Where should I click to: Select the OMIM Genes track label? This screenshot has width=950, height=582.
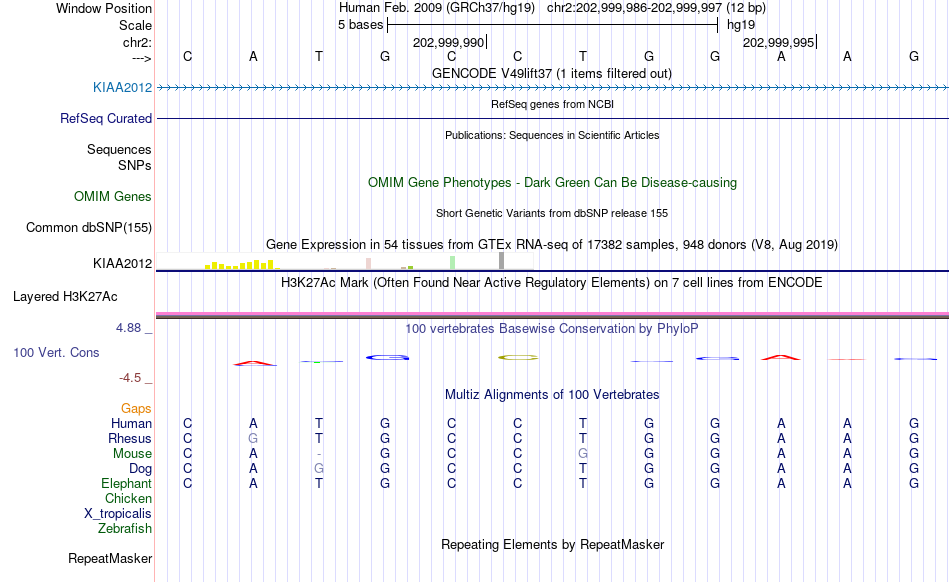click(x=113, y=196)
